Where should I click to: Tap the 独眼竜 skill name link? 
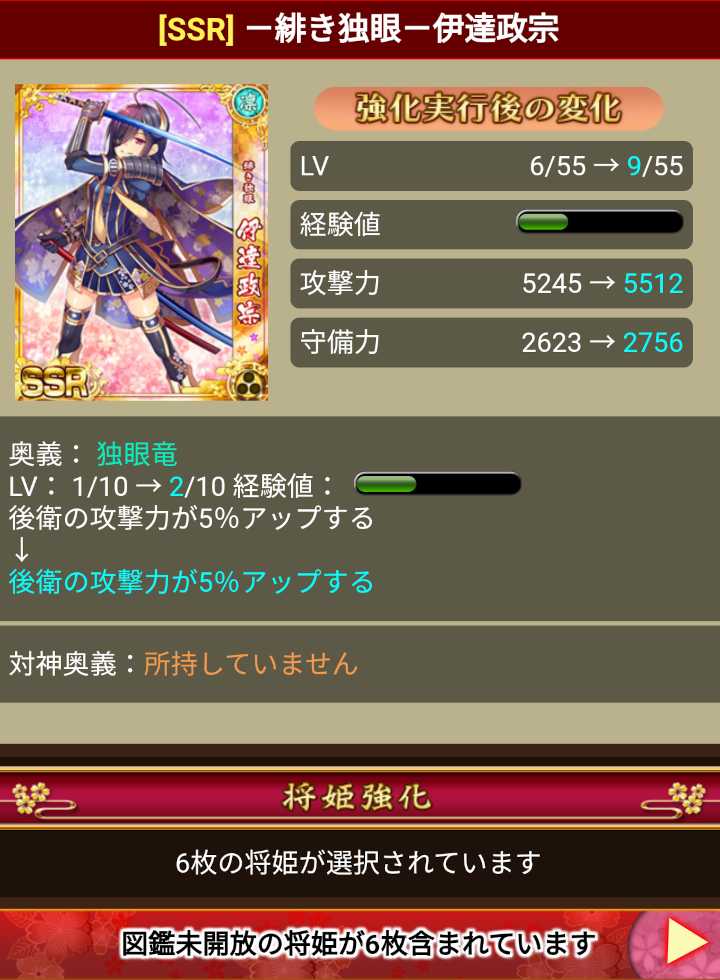pos(137,454)
